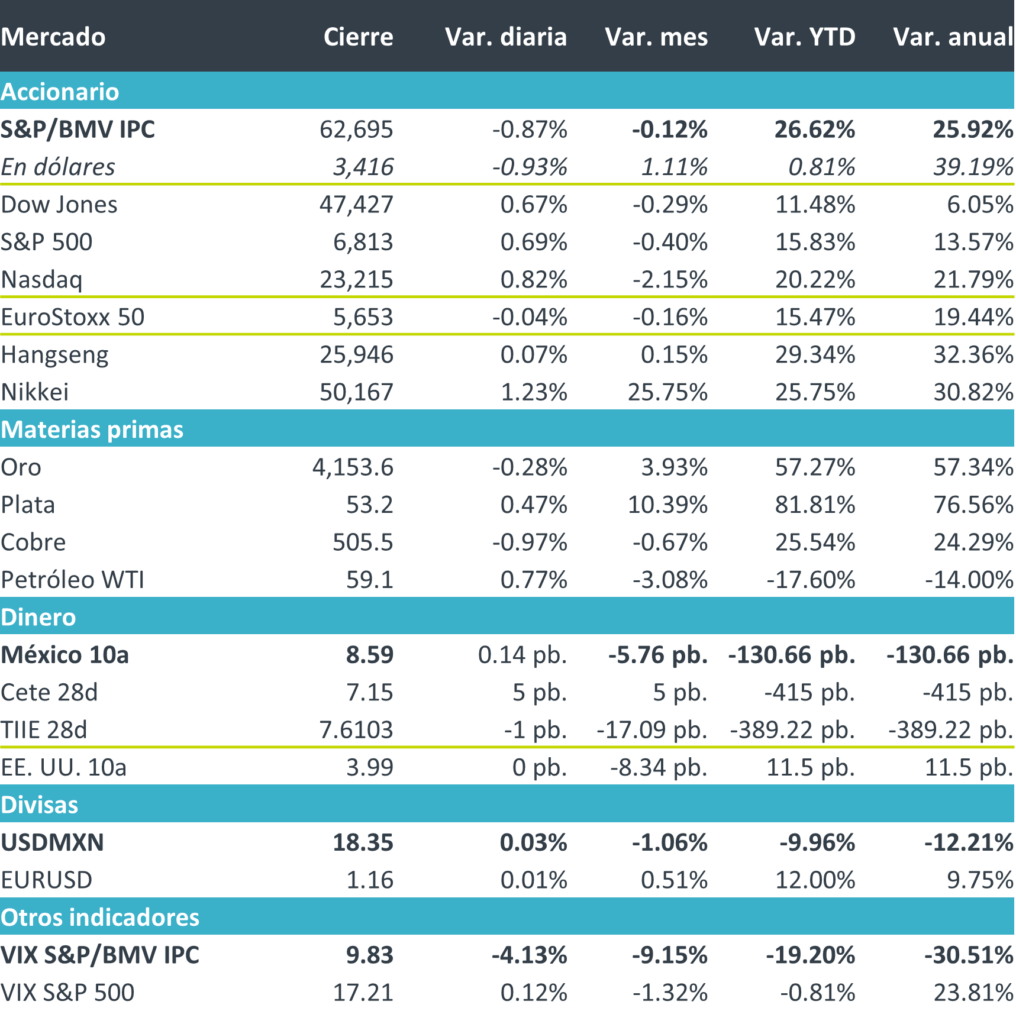
Task: Click the USDMXN closing value 18.35
Action: point(367,842)
